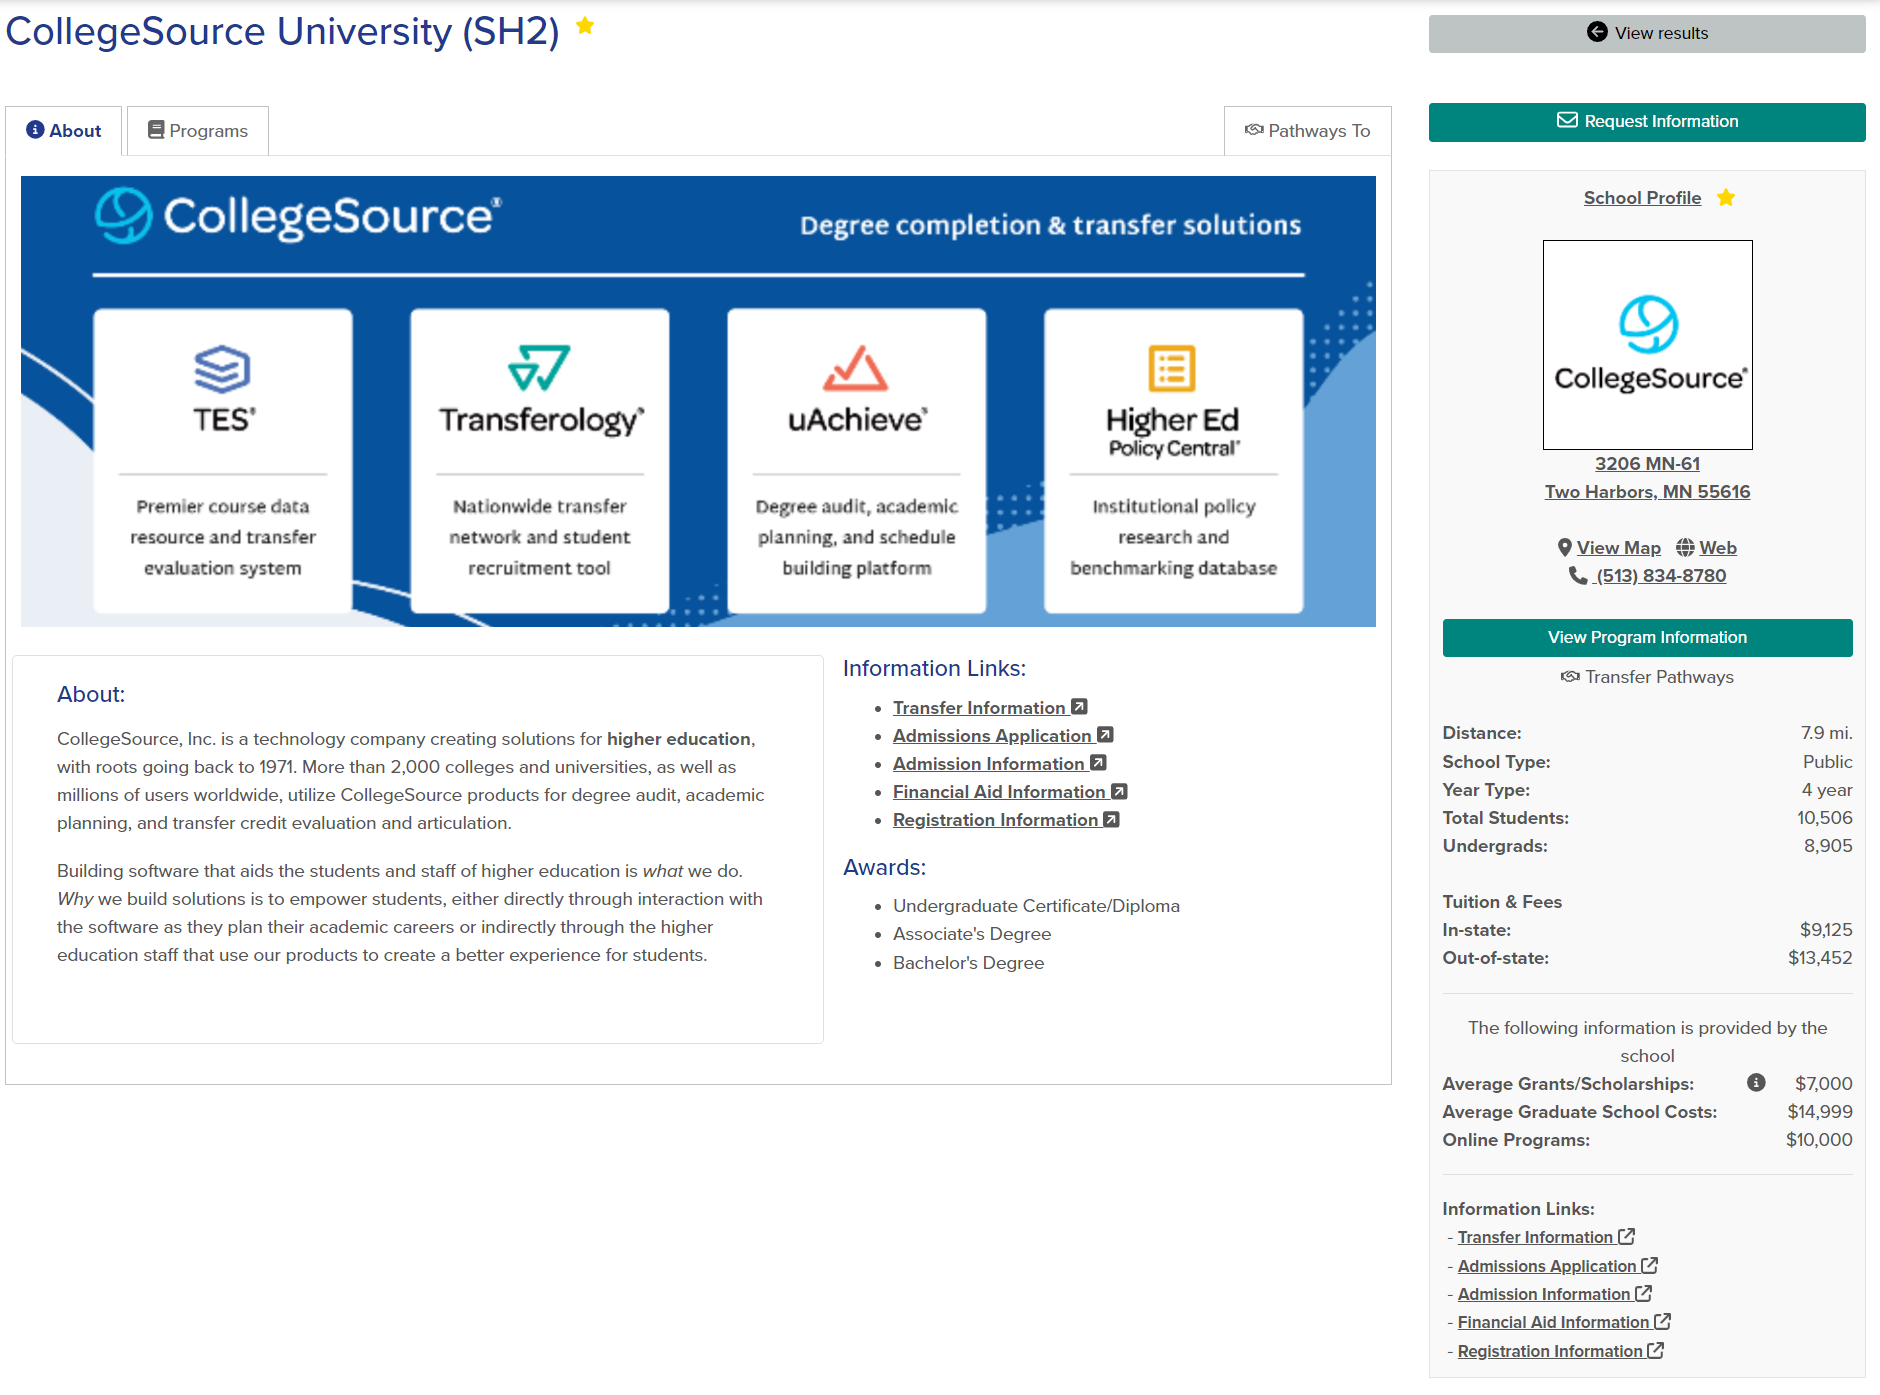
Task: Click the Out-of-state tuition value $13,452
Action: coord(1820,958)
